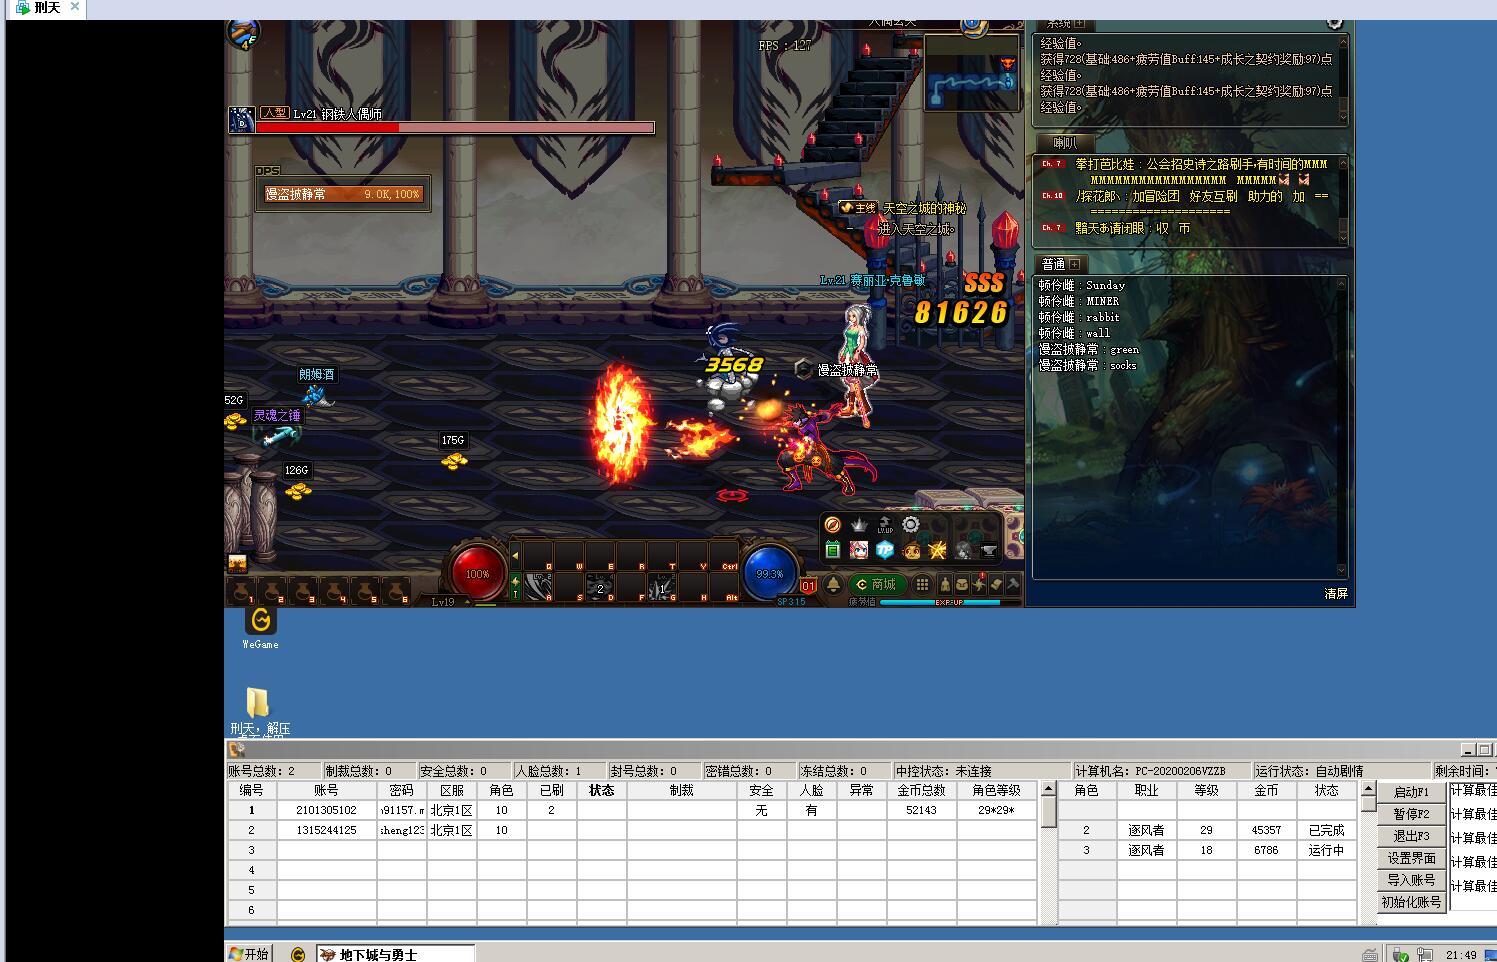This screenshot has width=1497, height=962.
Task: Click 普通 chat scroll down arrow
Action: coord(1342,571)
